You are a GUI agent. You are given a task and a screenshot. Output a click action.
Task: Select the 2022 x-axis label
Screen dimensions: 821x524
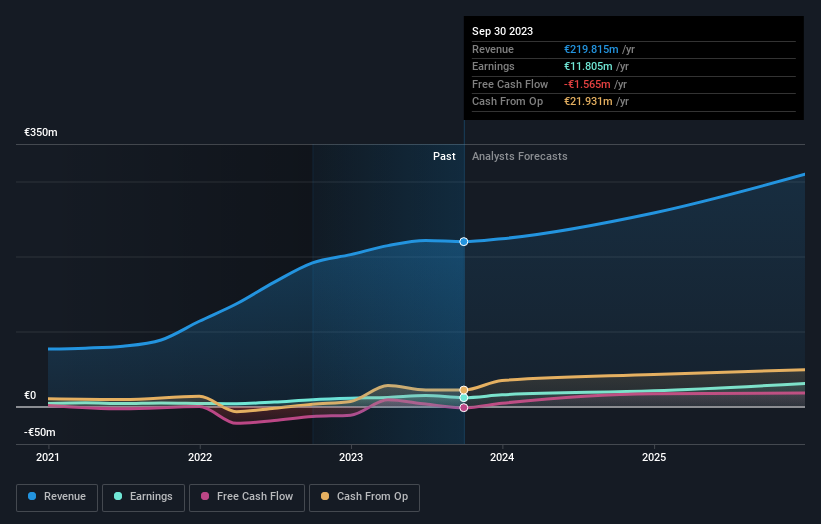(200, 458)
